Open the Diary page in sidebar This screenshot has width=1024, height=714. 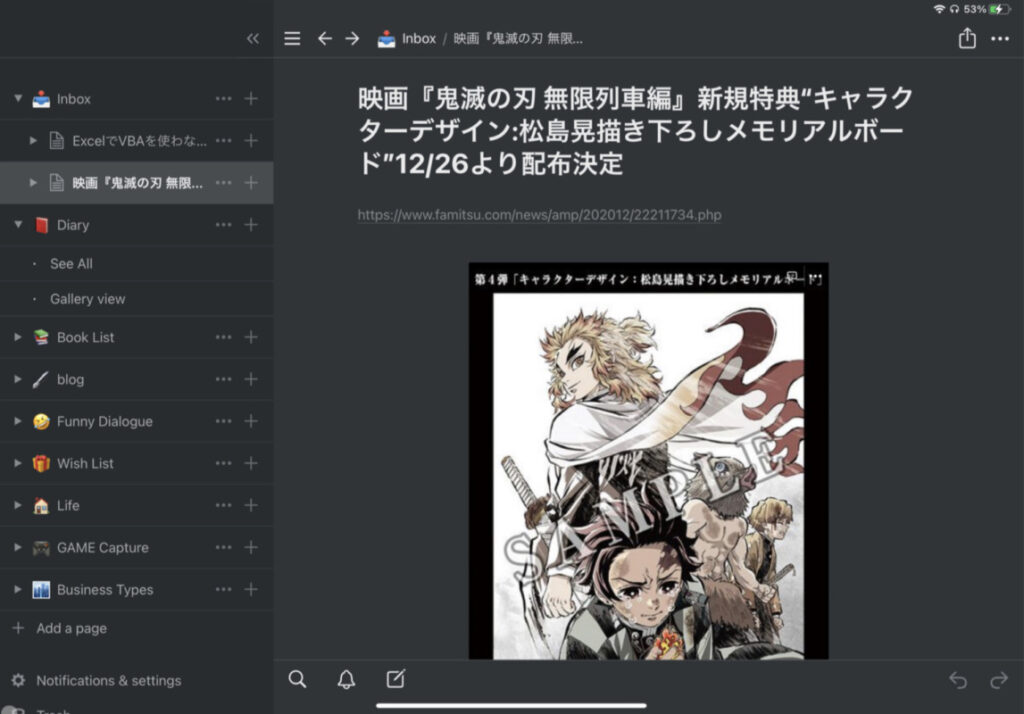72,225
